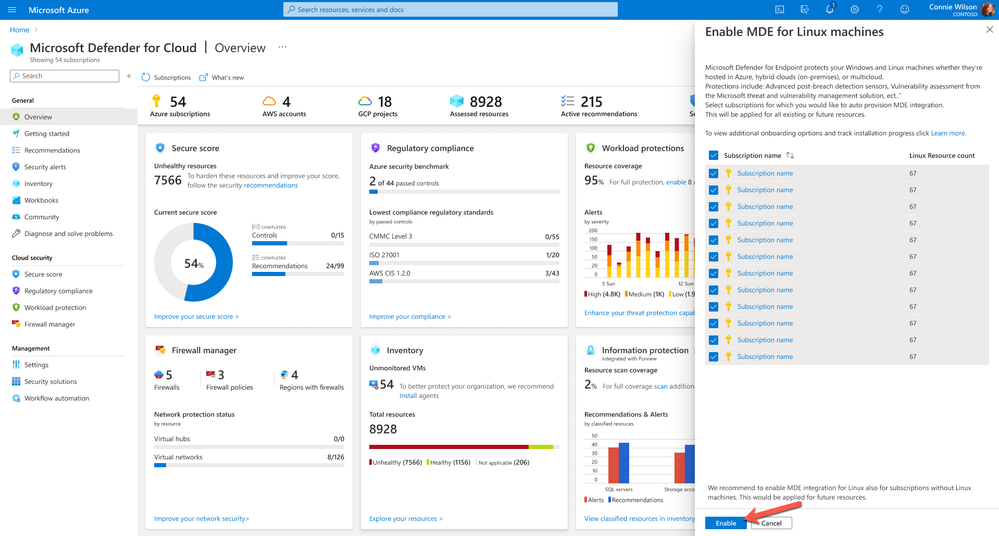Close the Enable MDE for Linux panel
The image size is (999, 536).
989,29
